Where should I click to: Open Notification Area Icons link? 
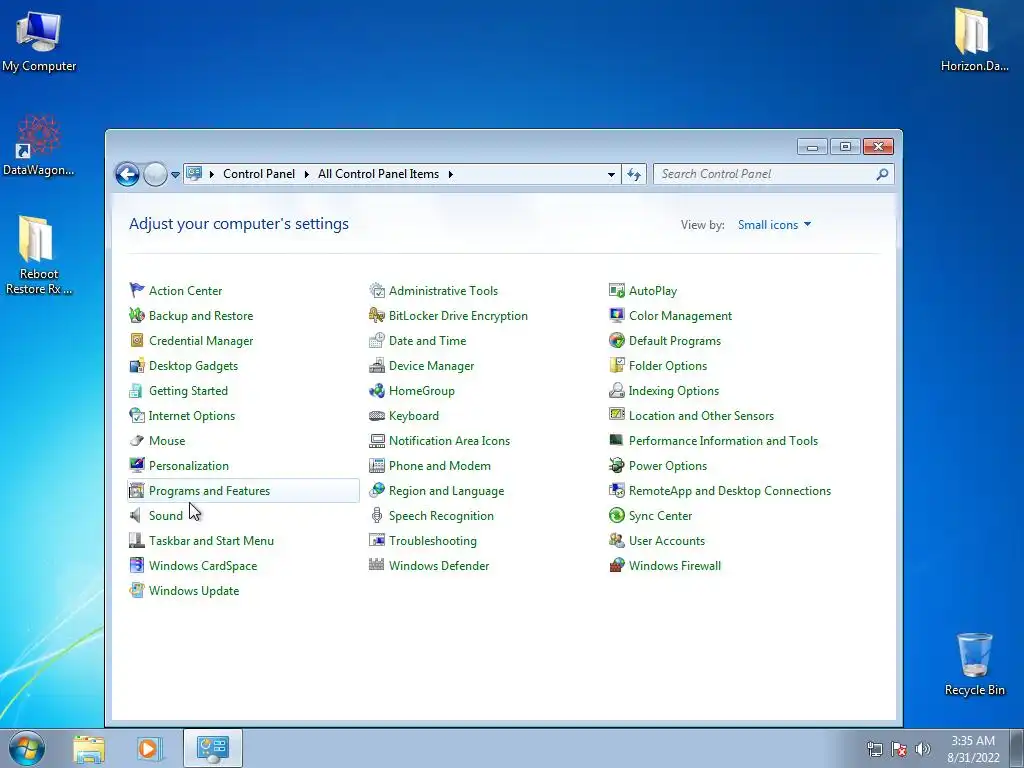click(x=449, y=441)
